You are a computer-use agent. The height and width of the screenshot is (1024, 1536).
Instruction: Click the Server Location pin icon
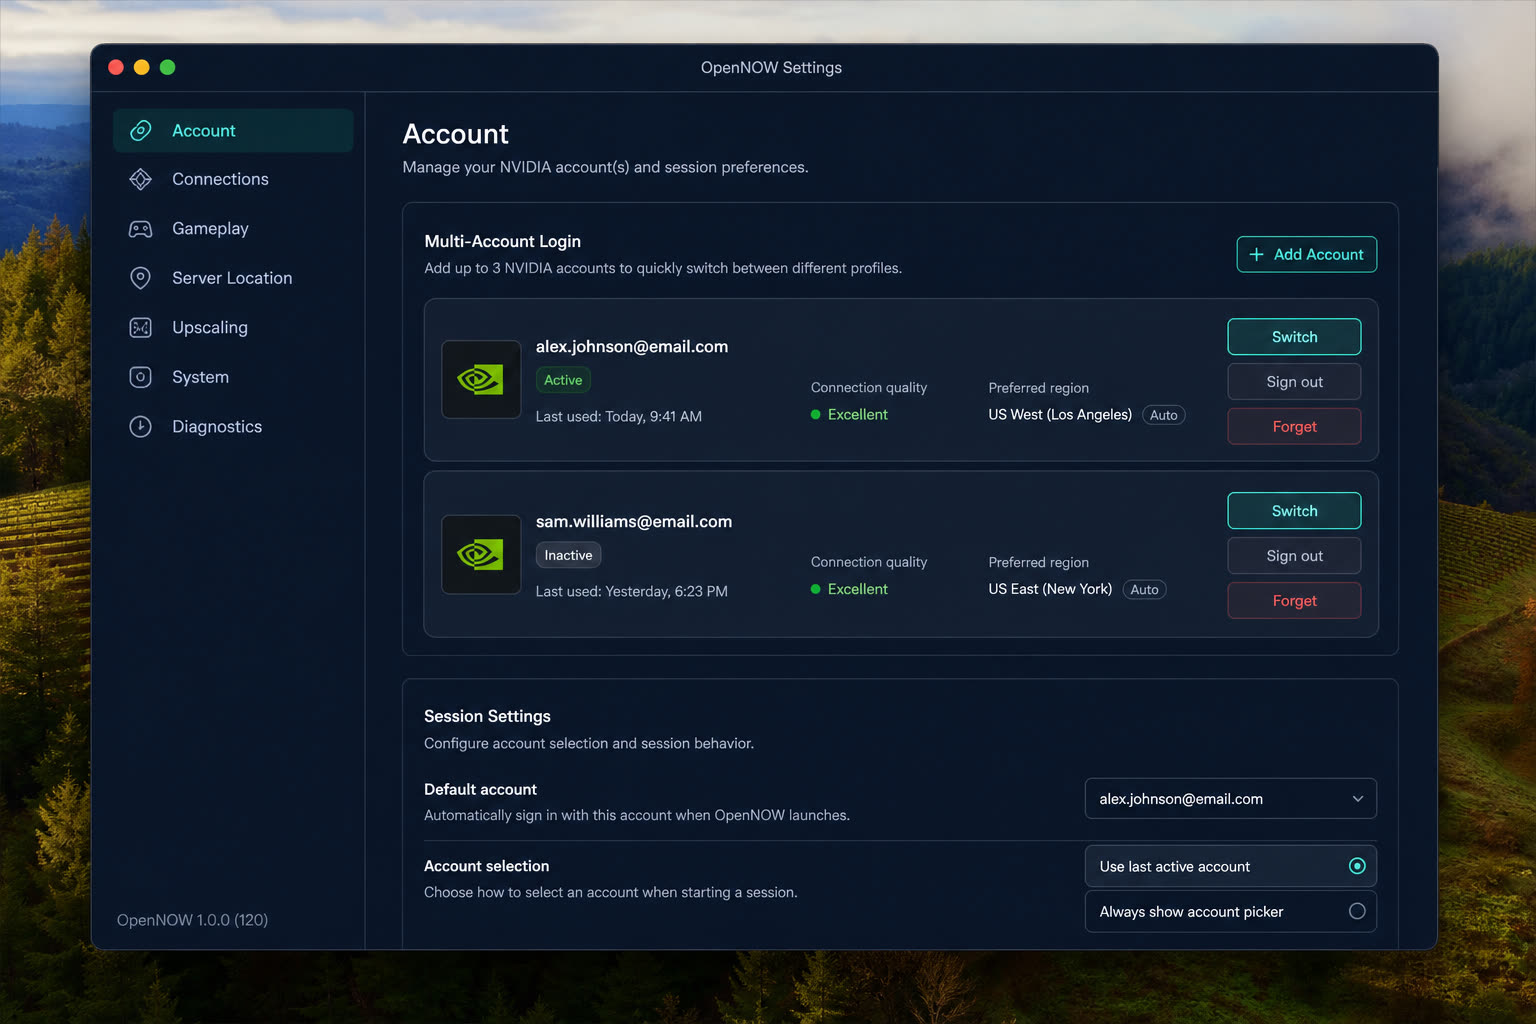point(141,278)
